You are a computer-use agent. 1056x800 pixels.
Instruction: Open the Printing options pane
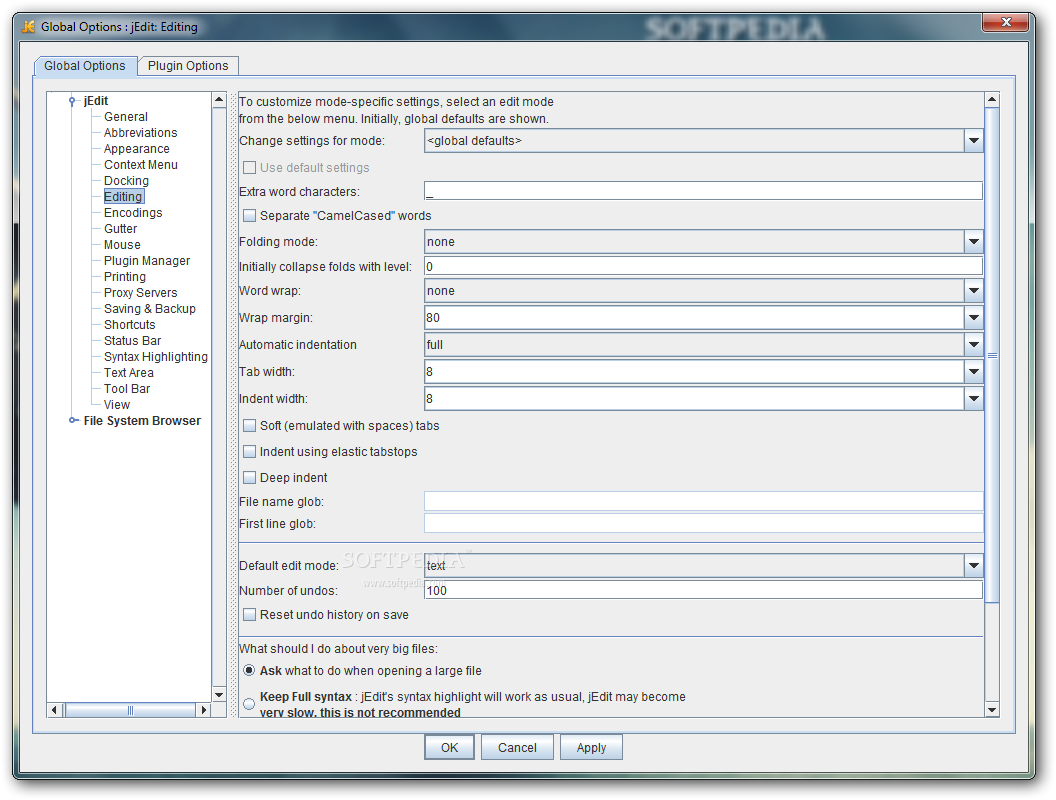click(125, 277)
